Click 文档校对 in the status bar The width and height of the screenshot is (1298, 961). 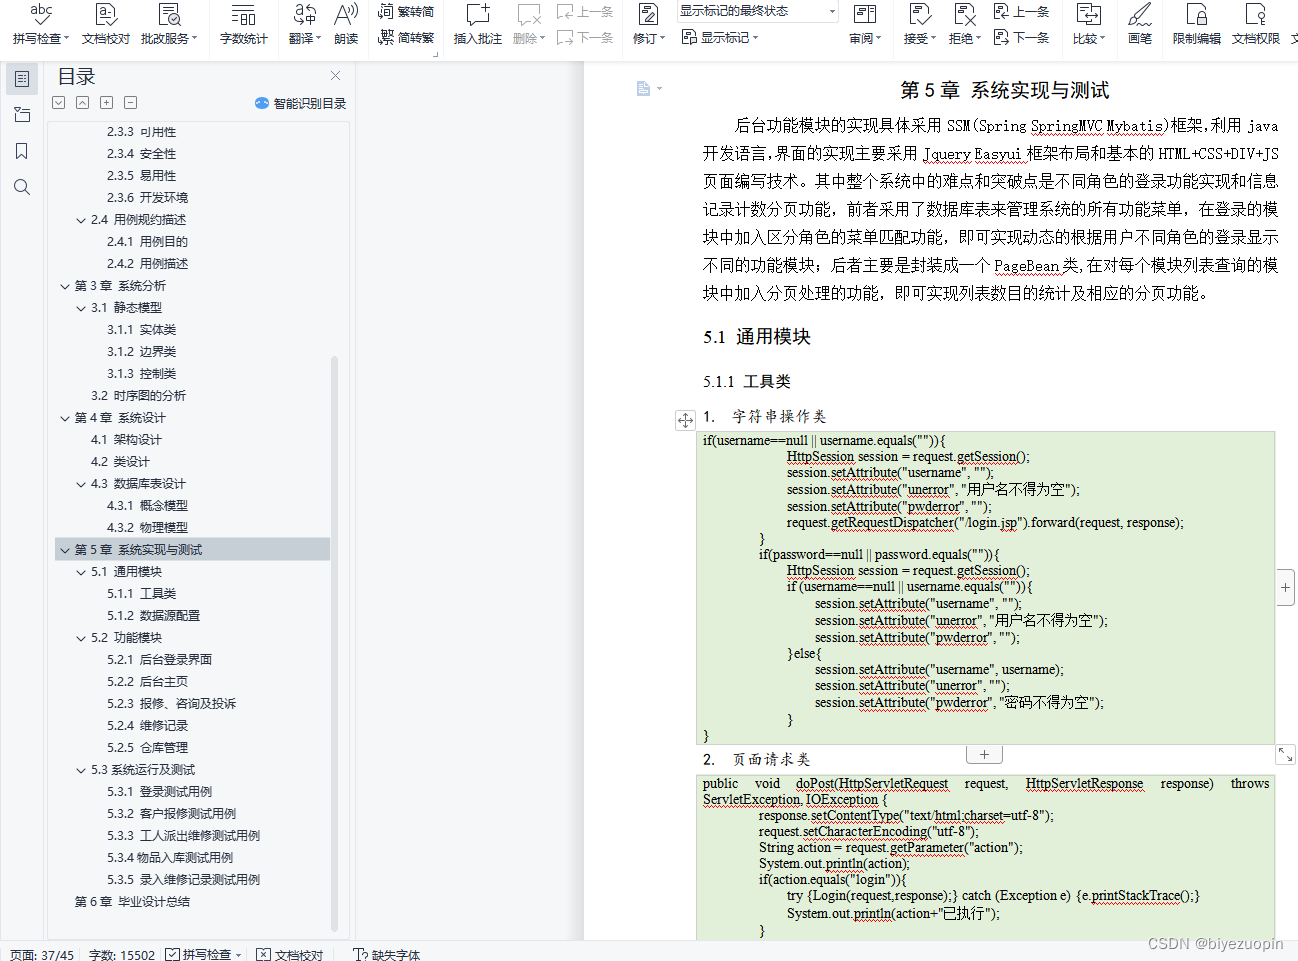click(290, 954)
